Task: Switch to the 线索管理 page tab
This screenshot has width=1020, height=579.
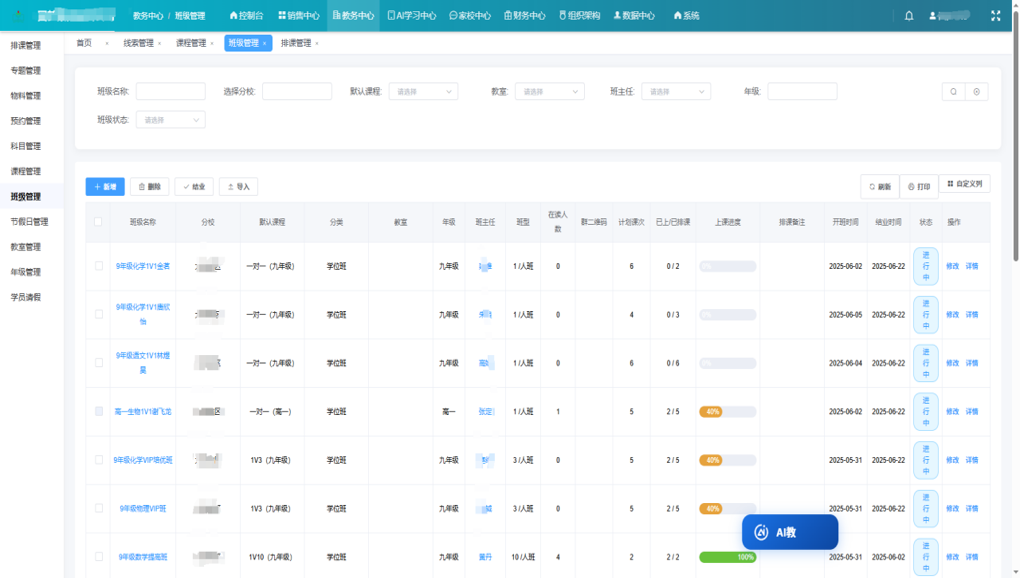Action: 139,44
